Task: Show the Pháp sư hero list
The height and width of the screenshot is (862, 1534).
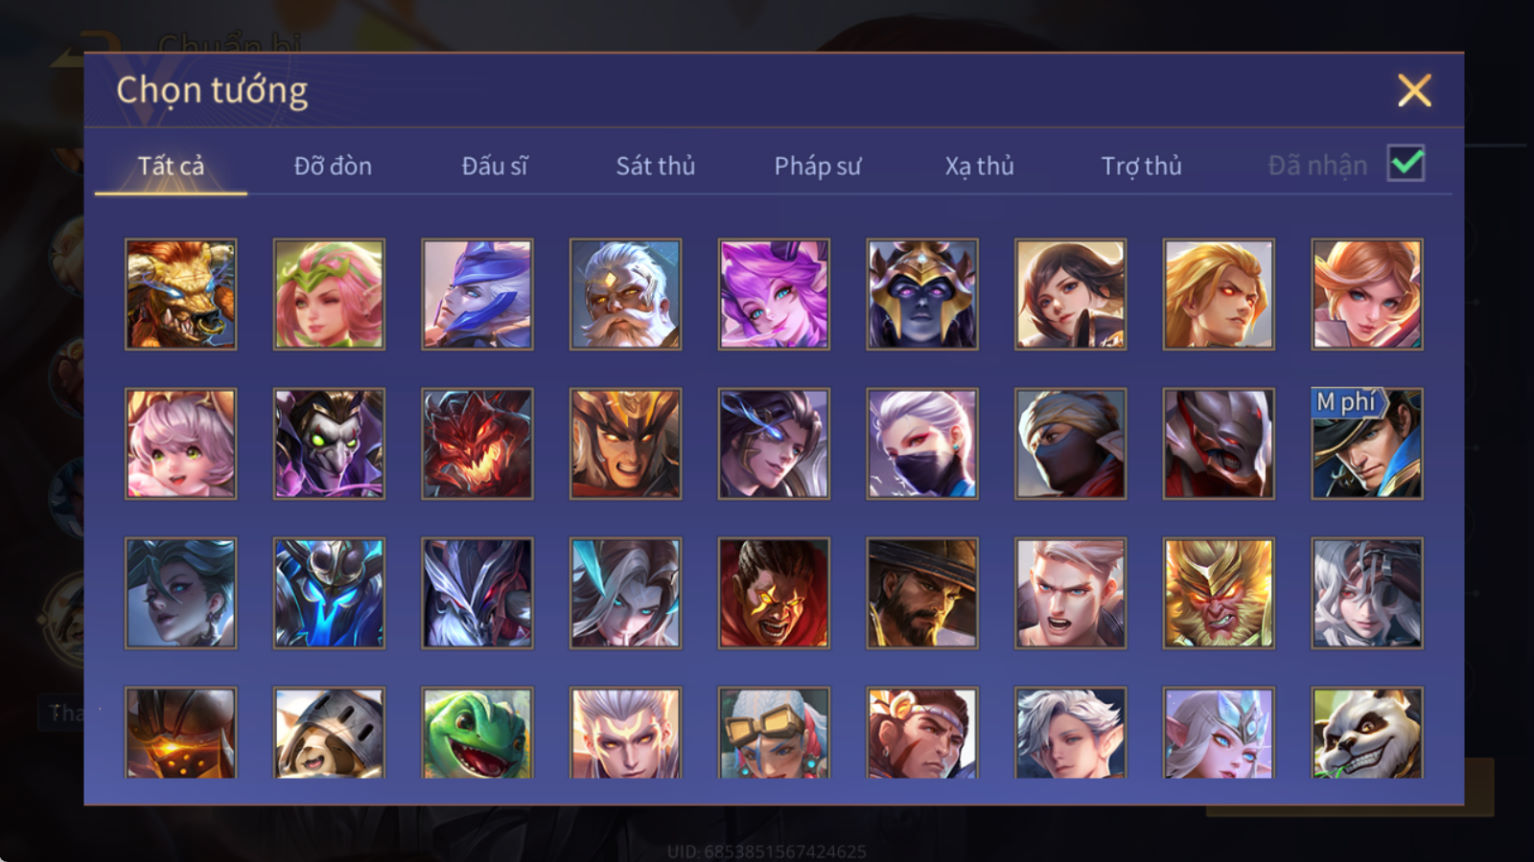Action: point(818,166)
